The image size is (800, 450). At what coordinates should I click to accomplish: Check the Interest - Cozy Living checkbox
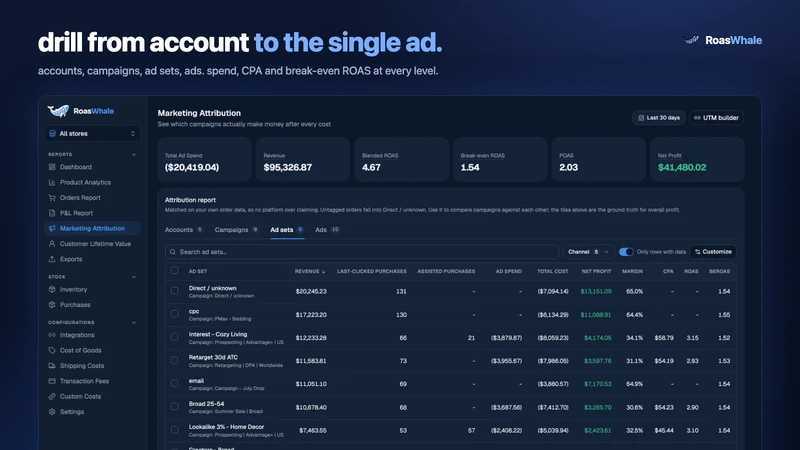174,337
